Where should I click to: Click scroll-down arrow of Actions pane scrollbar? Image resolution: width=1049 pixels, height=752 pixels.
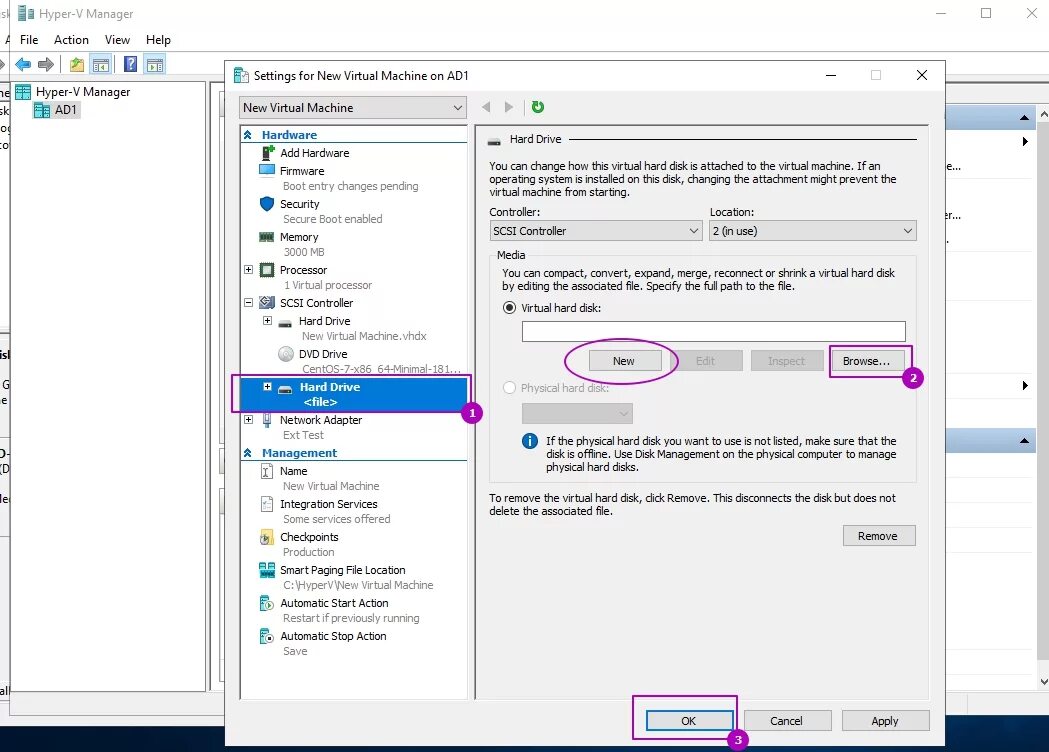tap(1044, 682)
